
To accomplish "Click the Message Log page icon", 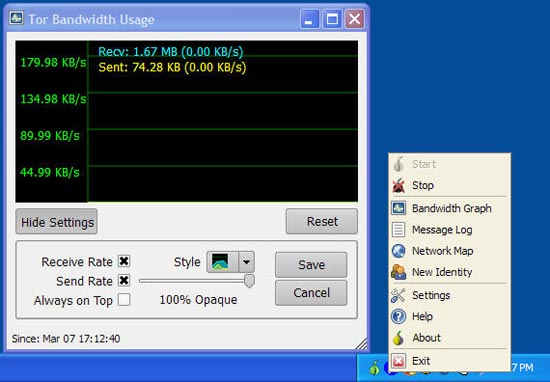I will coord(398,230).
